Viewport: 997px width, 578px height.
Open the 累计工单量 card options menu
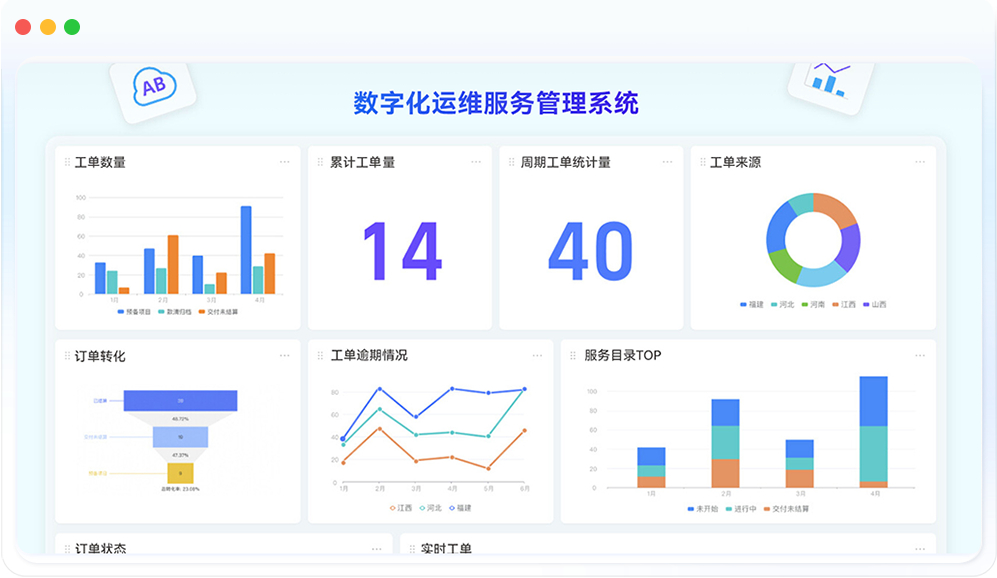click(476, 162)
